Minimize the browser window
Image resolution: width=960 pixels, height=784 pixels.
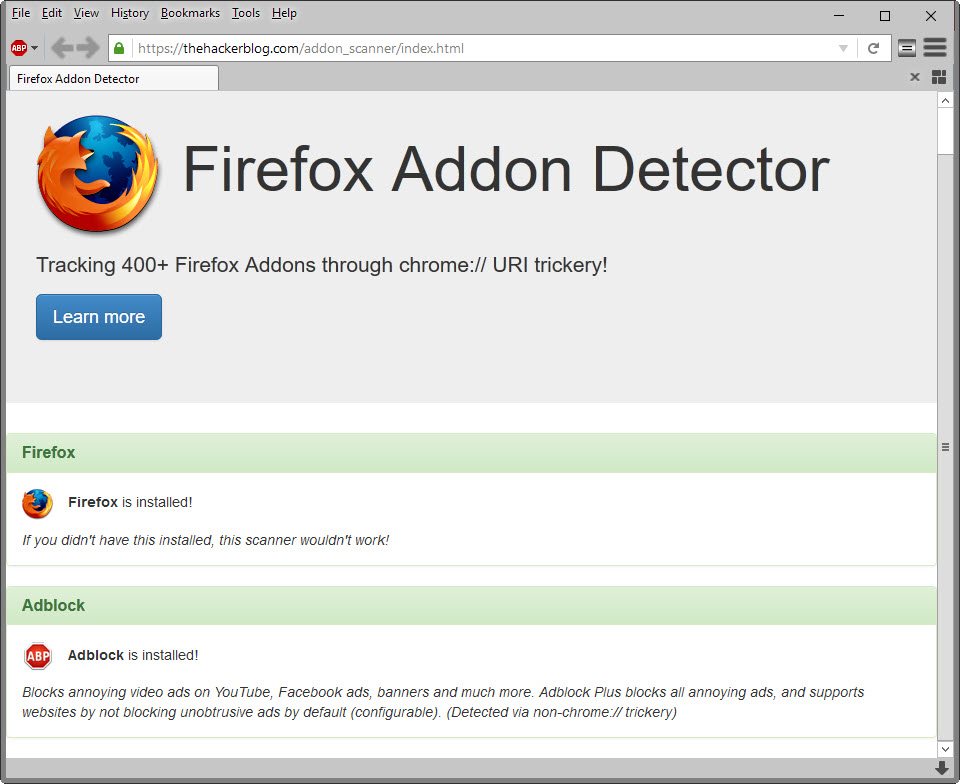pos(839,15)
